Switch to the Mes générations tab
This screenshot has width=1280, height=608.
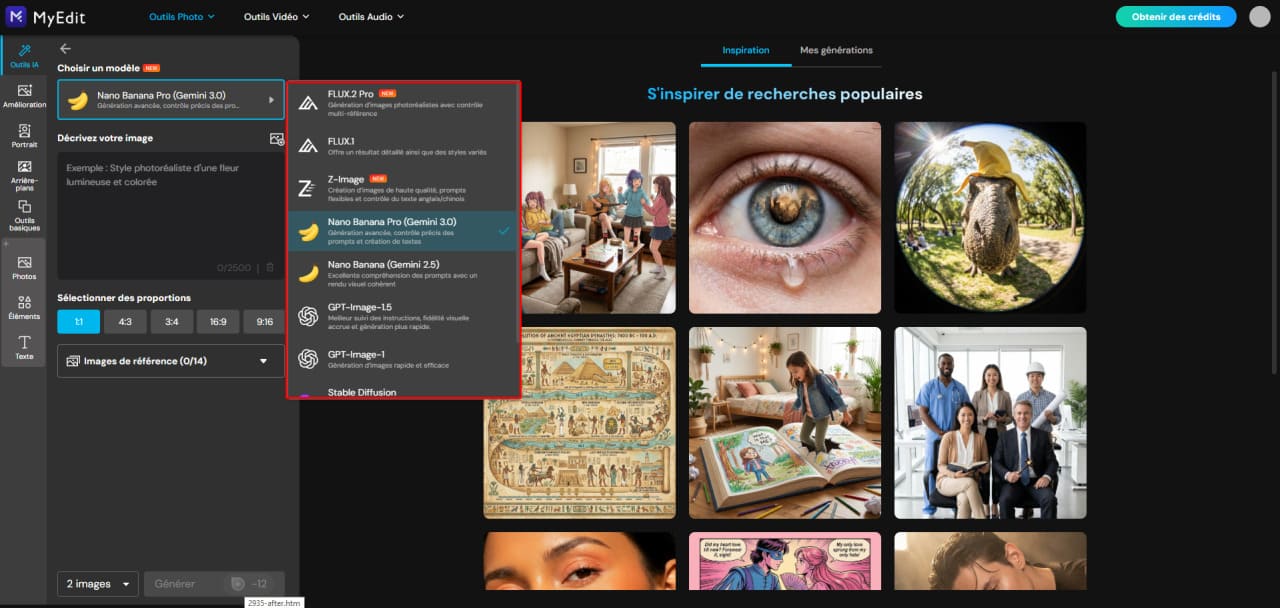click(836, 50)
